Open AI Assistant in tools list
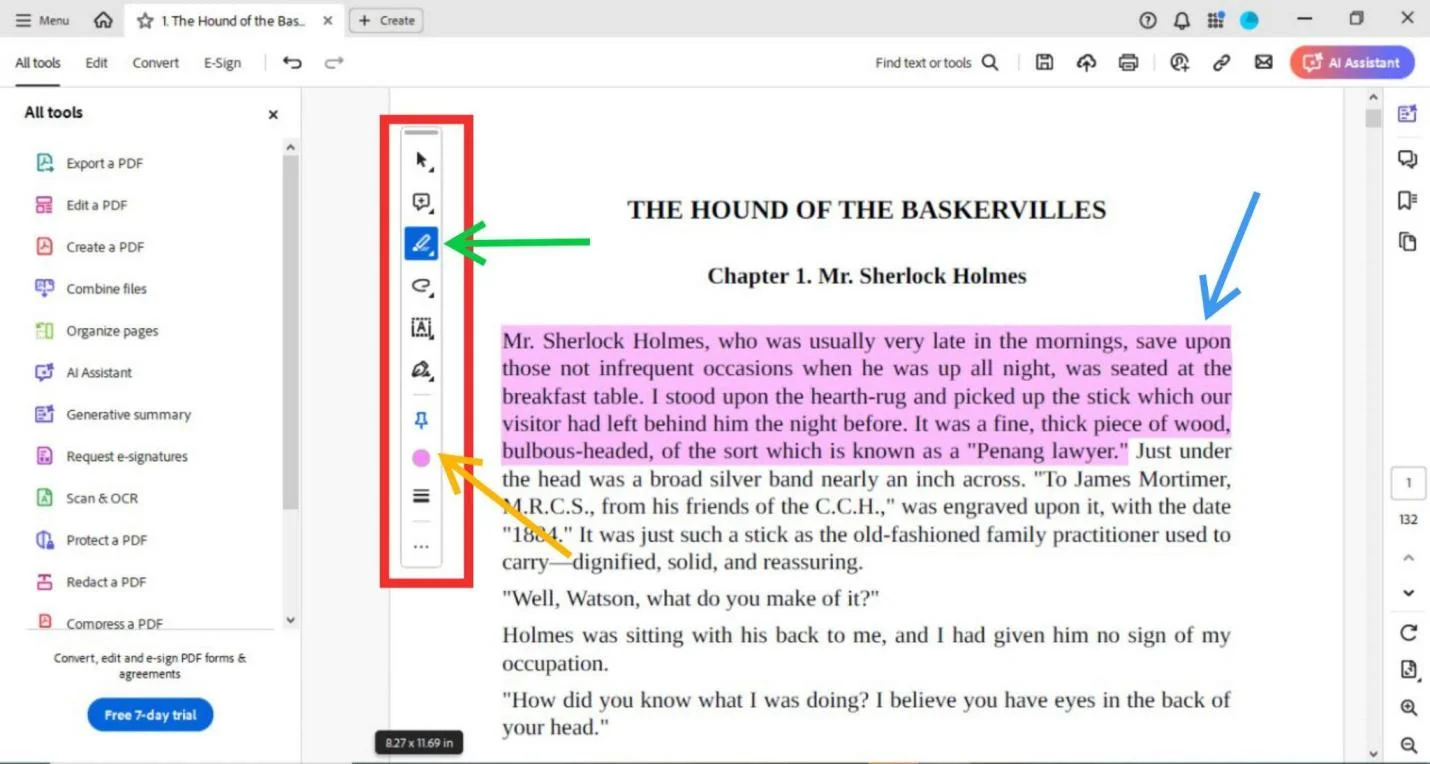This screenshot has height=764, width=1430. (84, 373)
